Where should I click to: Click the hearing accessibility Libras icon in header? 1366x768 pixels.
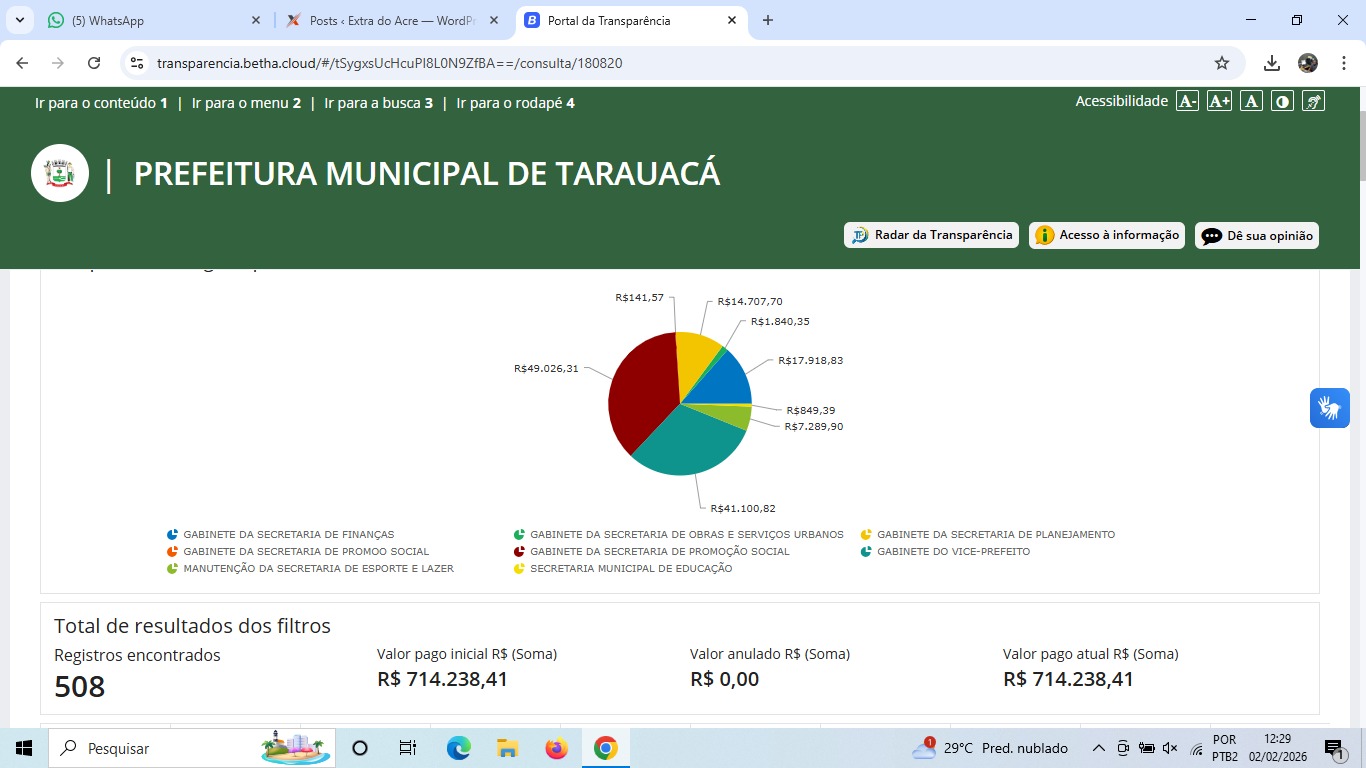point(1314,101)
